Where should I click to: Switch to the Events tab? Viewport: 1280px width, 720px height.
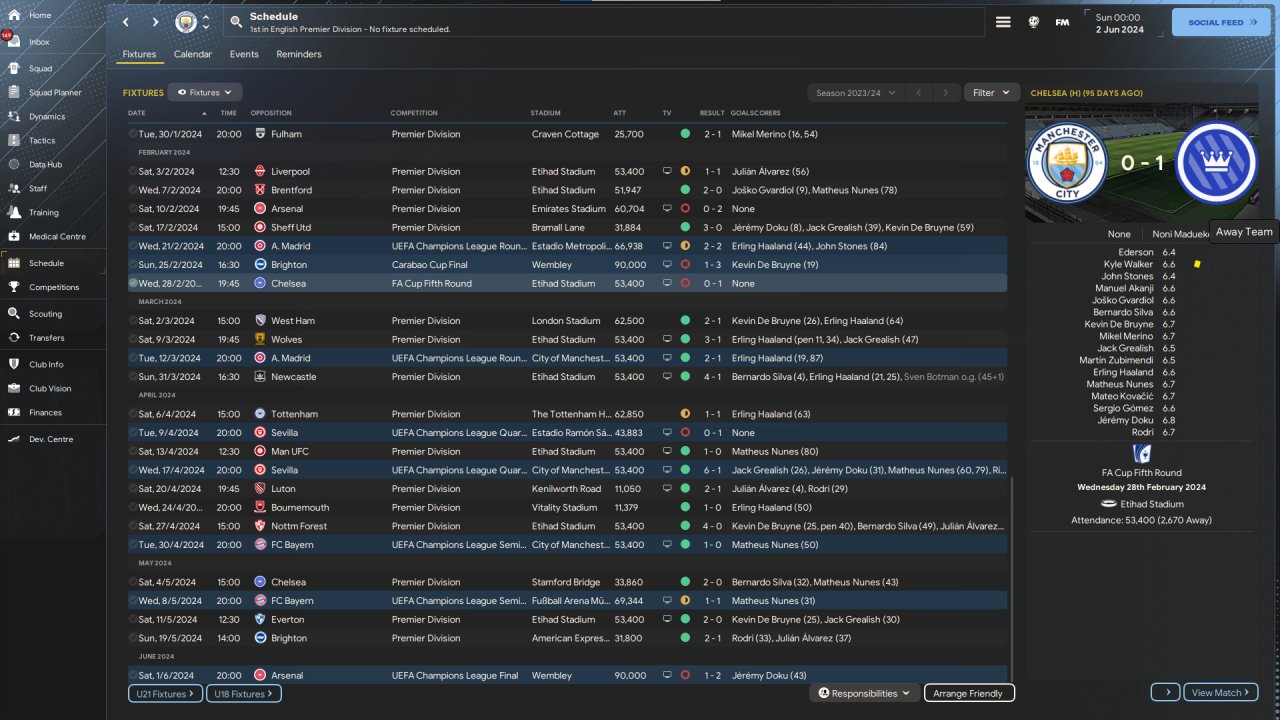pos(244,54)
